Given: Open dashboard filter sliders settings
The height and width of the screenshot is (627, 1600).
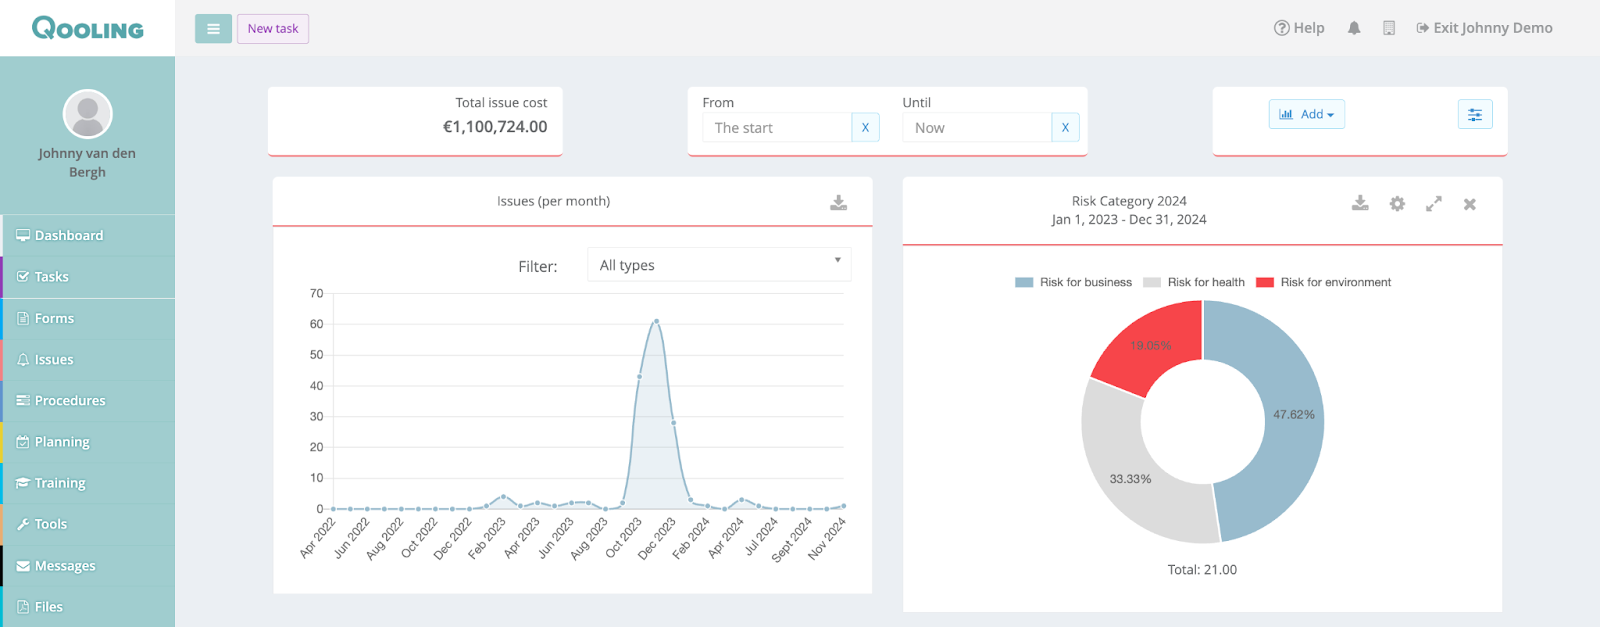Looking at the screenshot, I should (1475, 115).
